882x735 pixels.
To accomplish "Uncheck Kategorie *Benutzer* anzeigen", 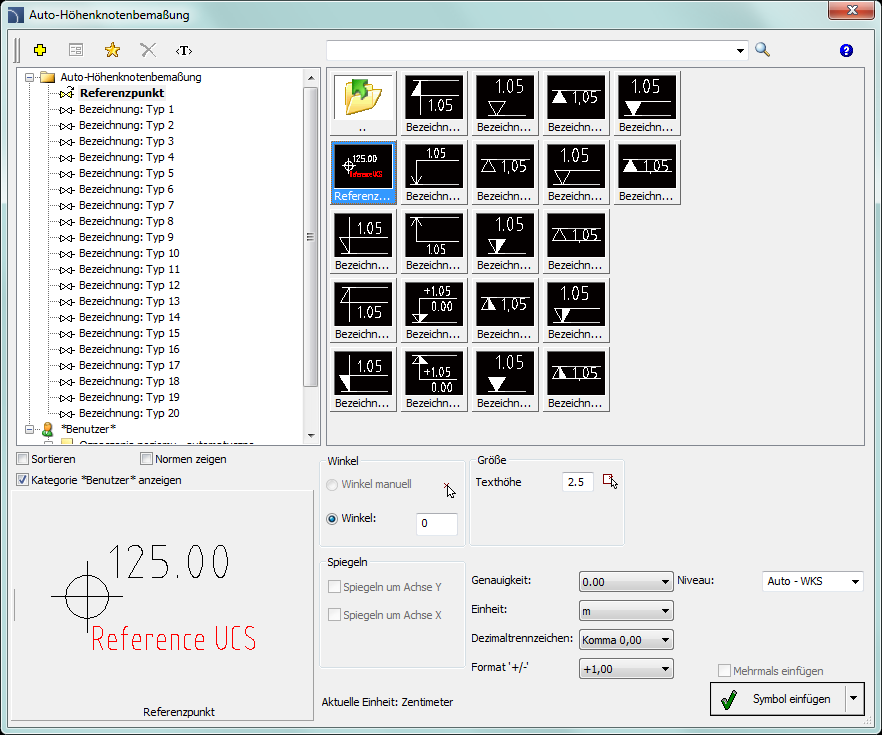I will pyautogui.click(x=23, y=480).
